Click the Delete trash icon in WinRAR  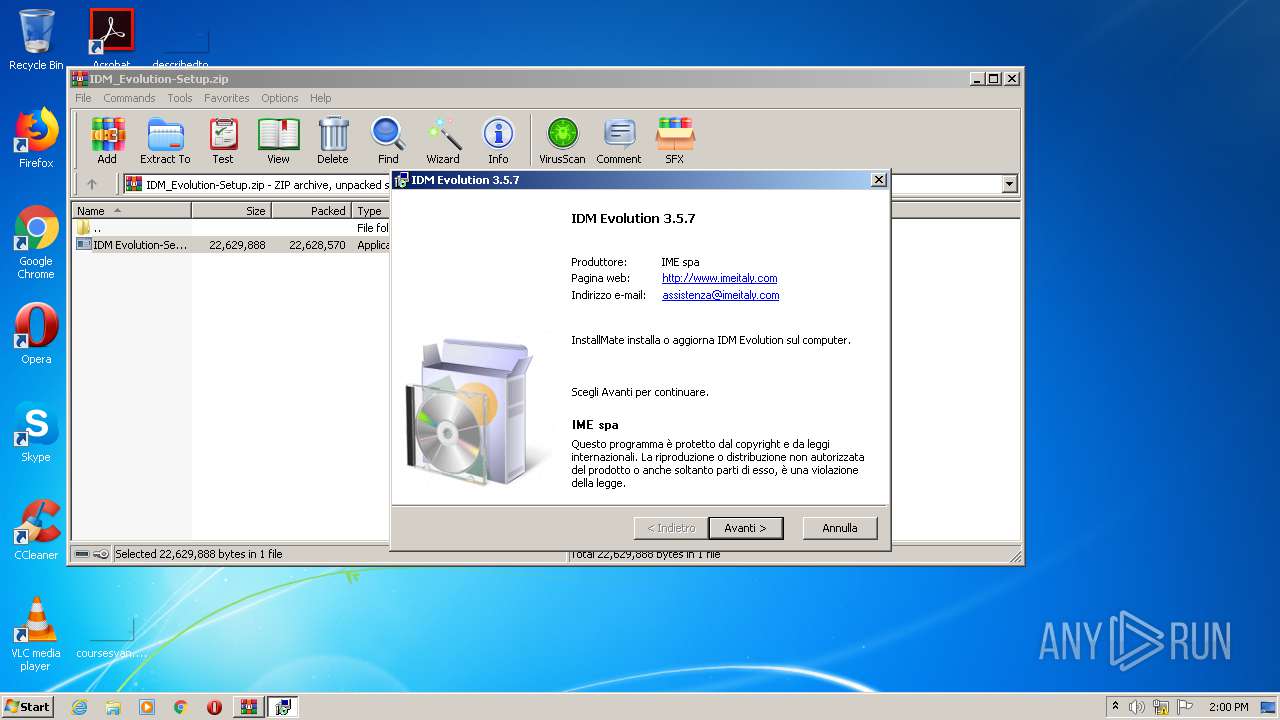pos(333,141)
